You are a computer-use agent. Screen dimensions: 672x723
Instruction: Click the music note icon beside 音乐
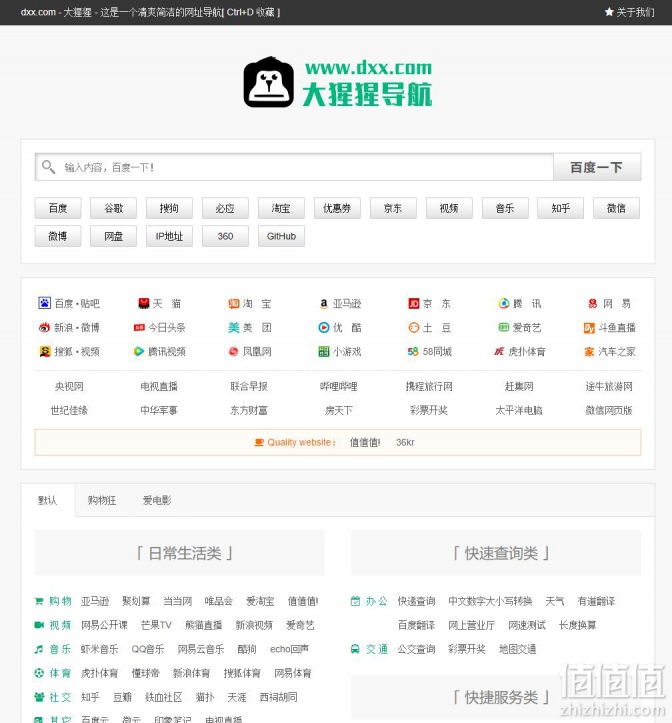point(39,649)
